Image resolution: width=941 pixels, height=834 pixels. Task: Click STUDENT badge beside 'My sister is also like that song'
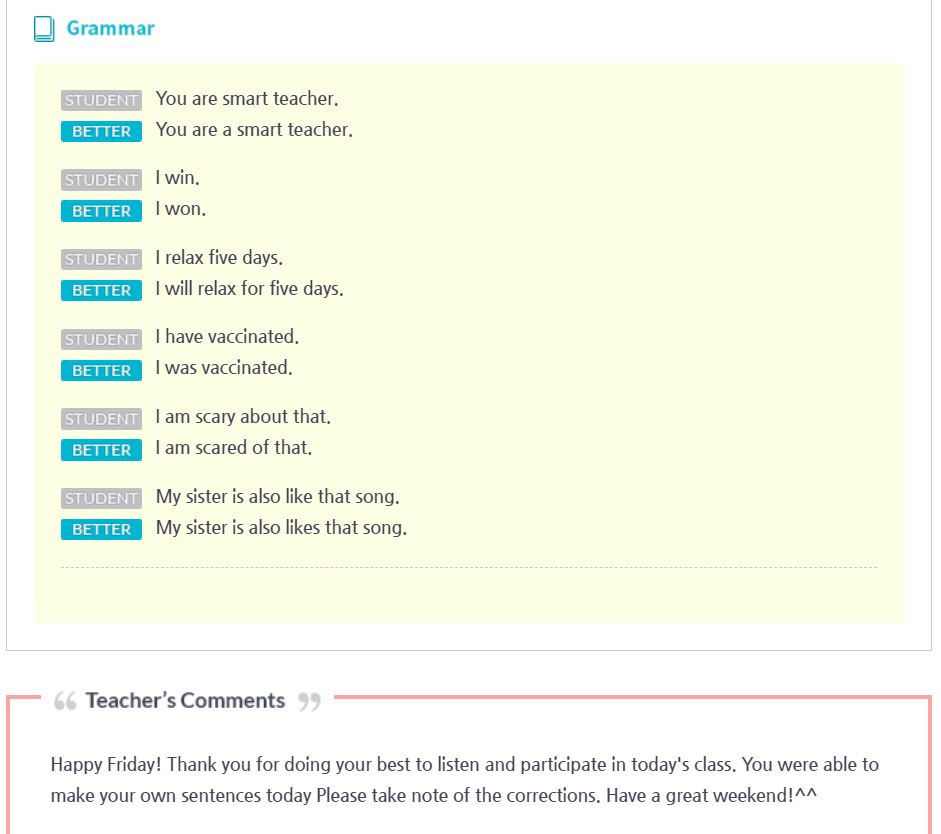[x=101, y=498]
